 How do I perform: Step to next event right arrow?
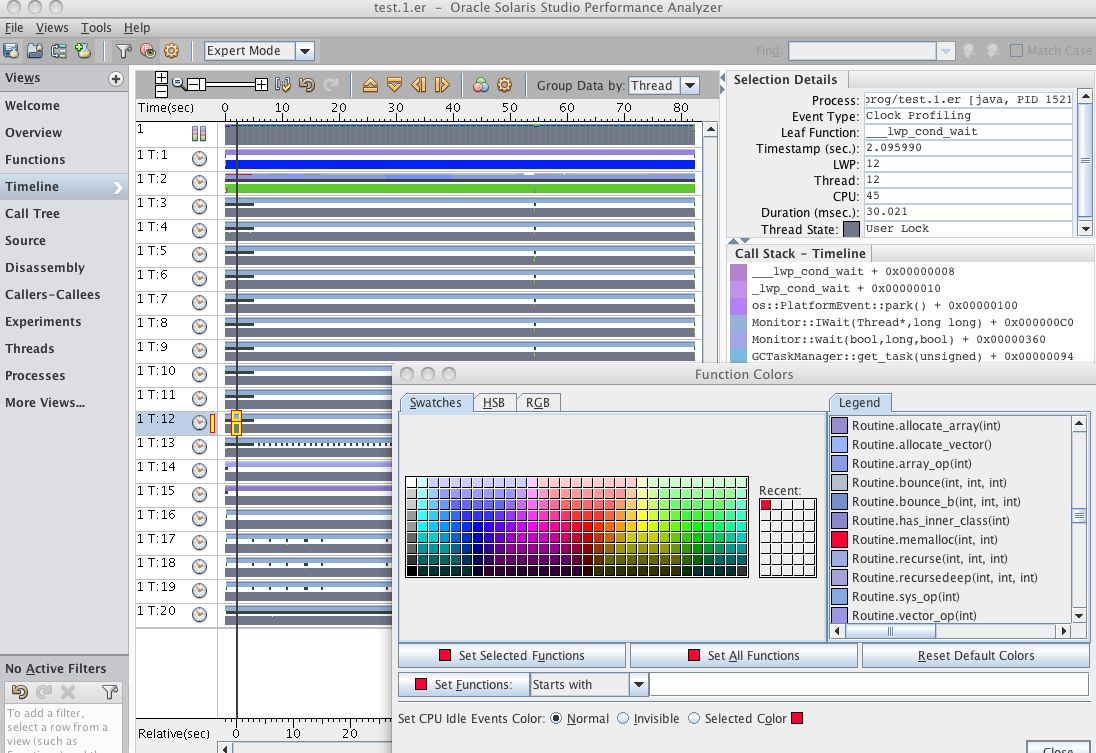click(442, 85)
